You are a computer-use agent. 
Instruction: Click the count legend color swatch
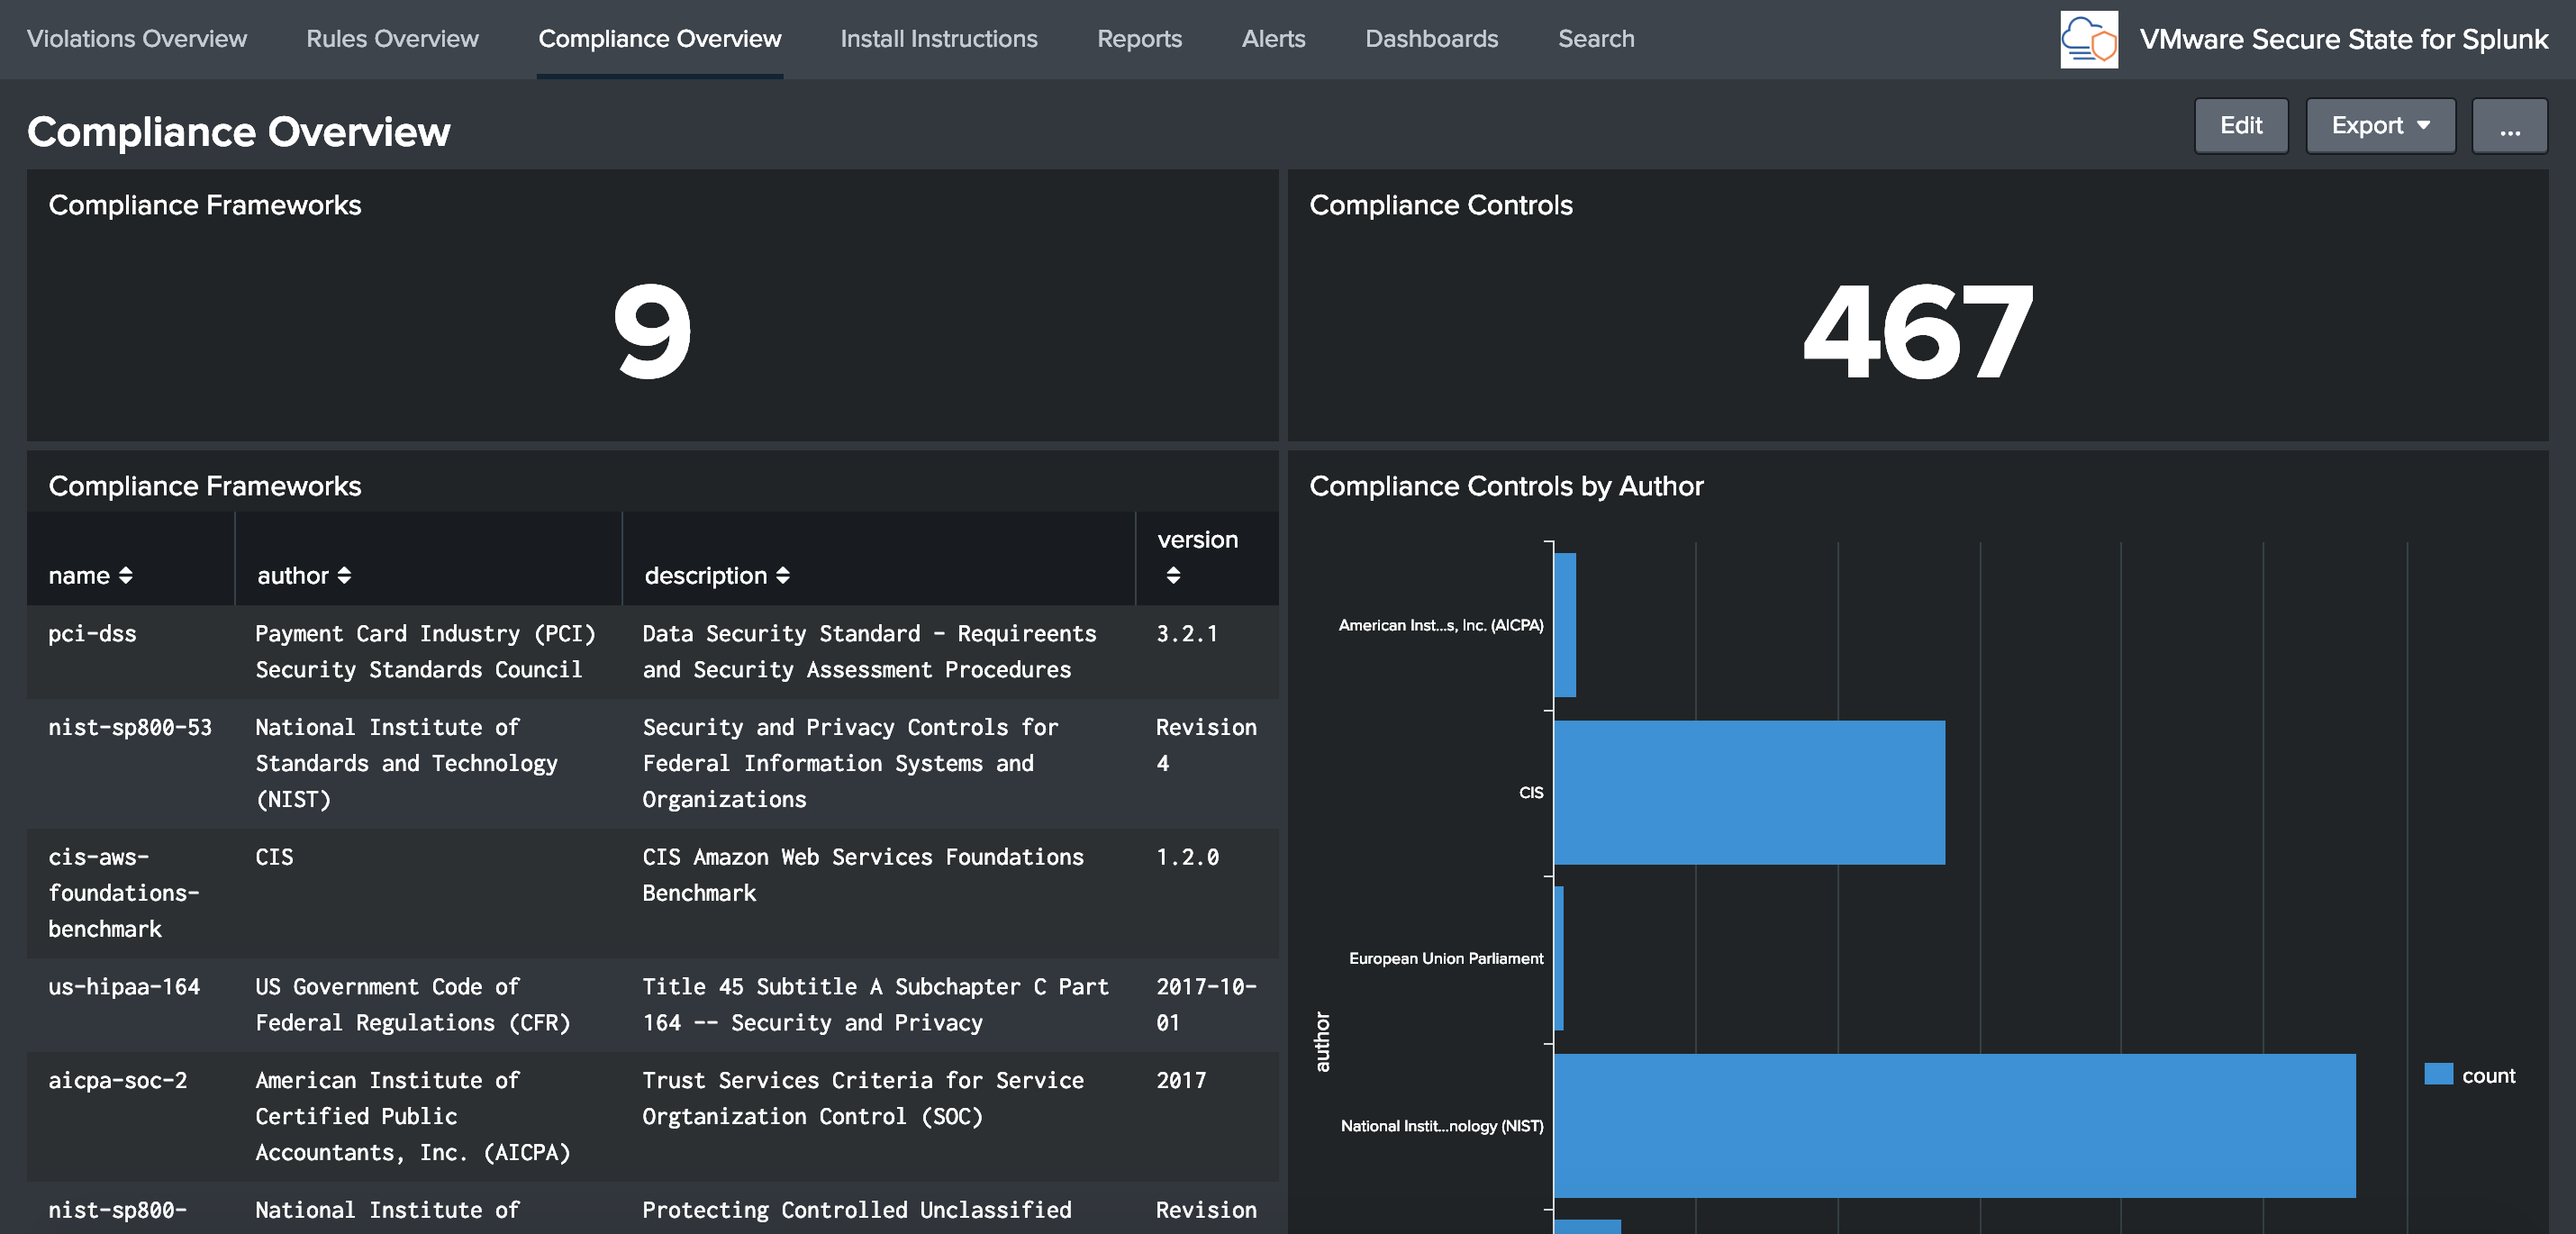(x=2438, y=1074)
